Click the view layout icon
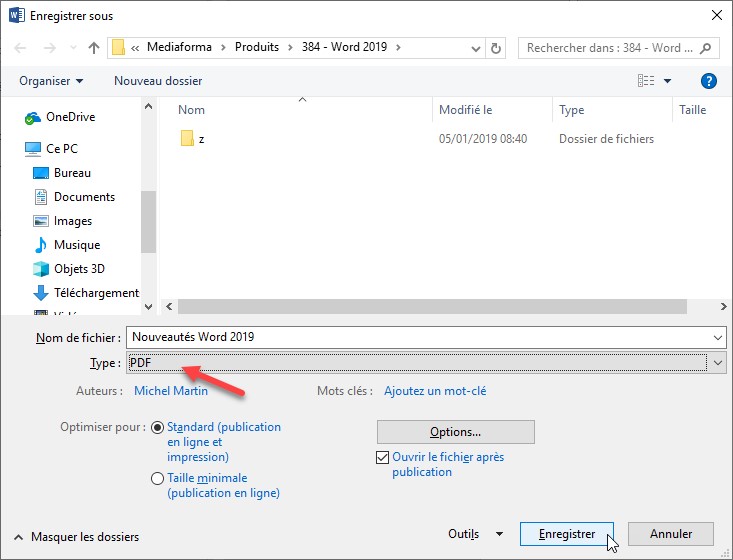 [646, 81]
